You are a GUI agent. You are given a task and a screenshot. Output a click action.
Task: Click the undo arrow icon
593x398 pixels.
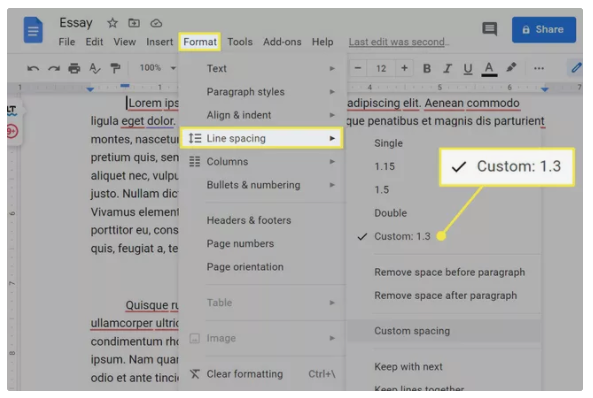pos(33,68)
